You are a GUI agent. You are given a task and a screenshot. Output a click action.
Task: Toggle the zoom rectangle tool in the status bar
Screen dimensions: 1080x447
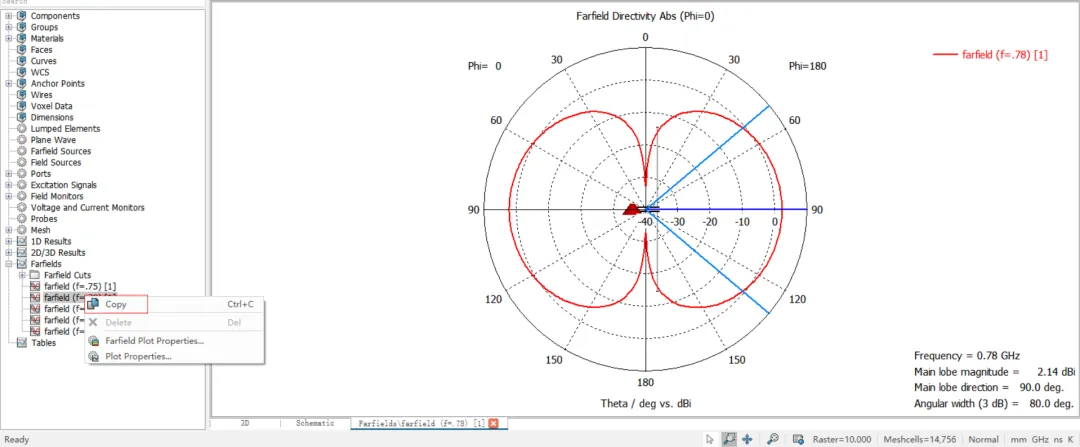pos(729,439)
